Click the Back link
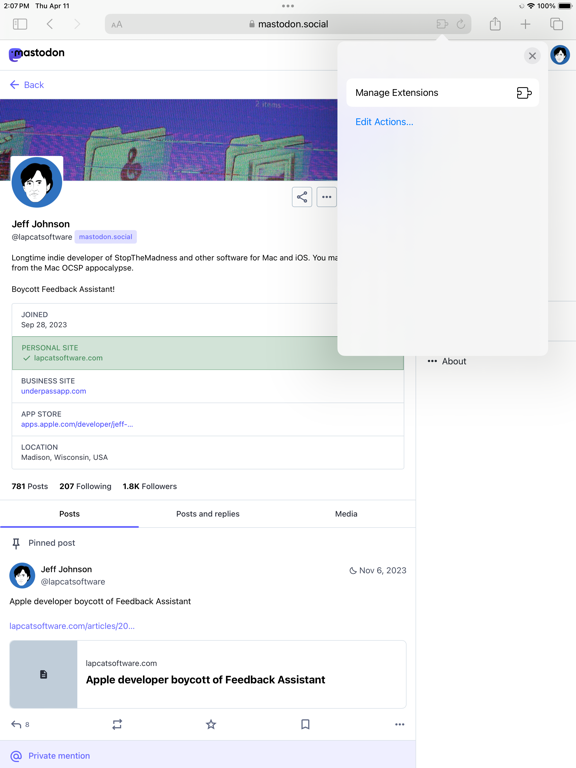This screenshot has width=576, height=768. [x=27, y=85]
